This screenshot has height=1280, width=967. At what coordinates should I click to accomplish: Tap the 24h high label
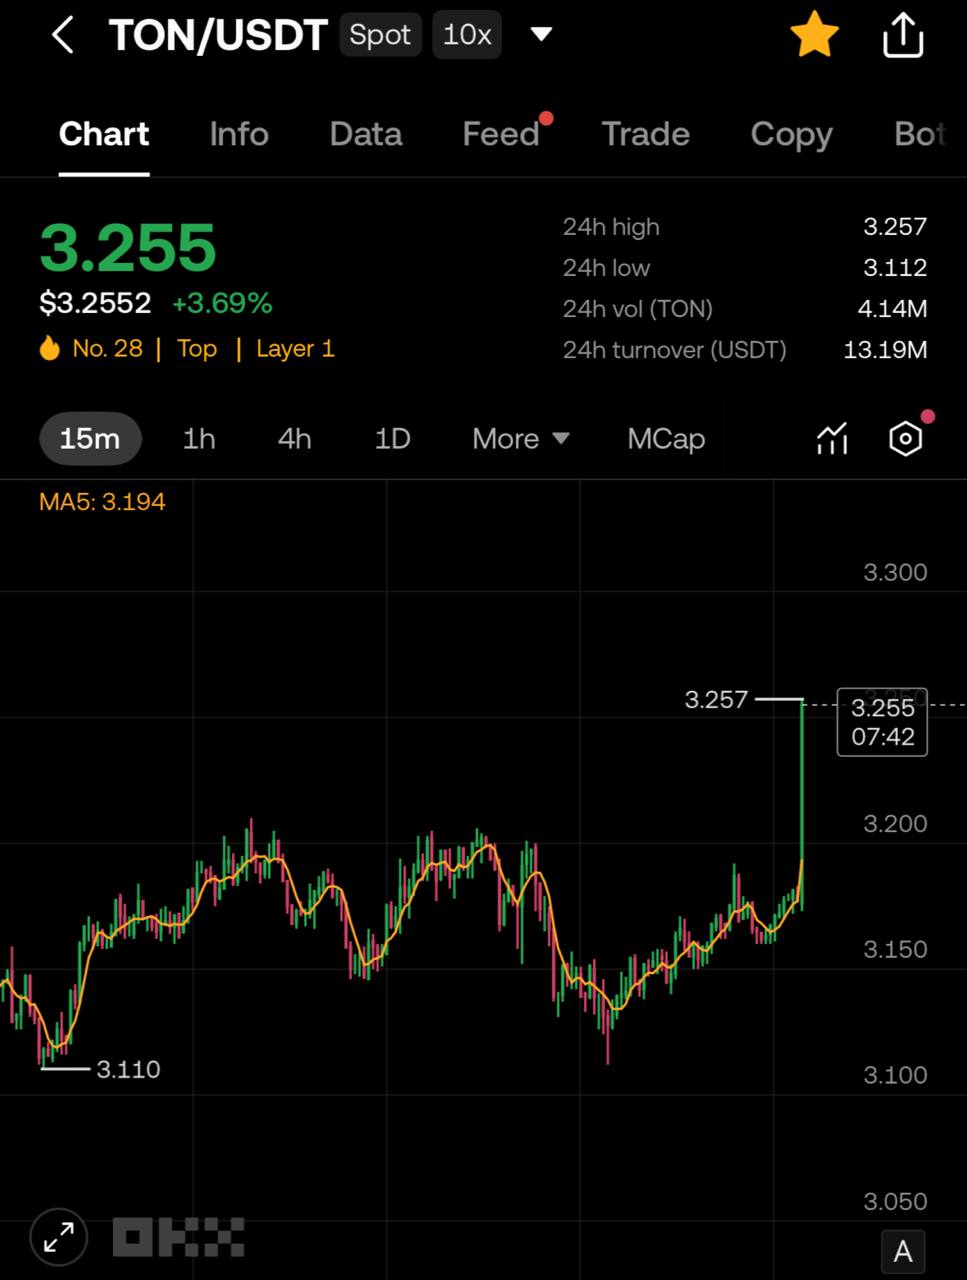click(611, 227)
